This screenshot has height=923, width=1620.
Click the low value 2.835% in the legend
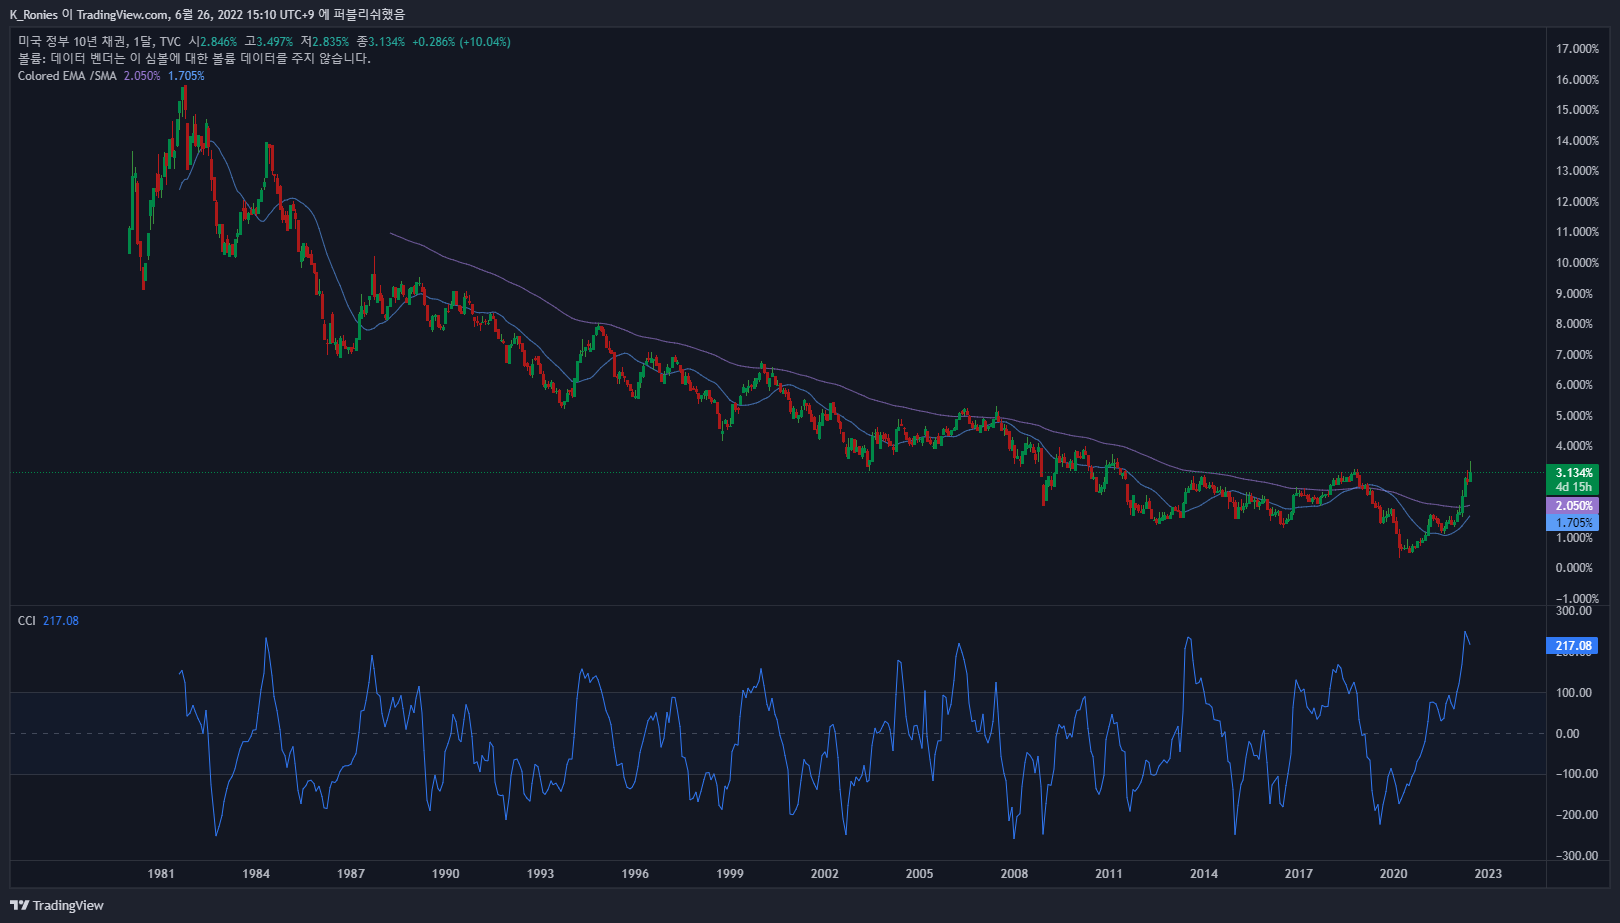tap(331, 42)
